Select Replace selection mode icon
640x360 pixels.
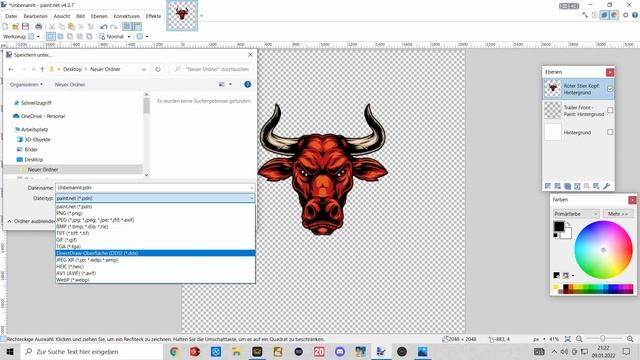[x=50, y=36]
